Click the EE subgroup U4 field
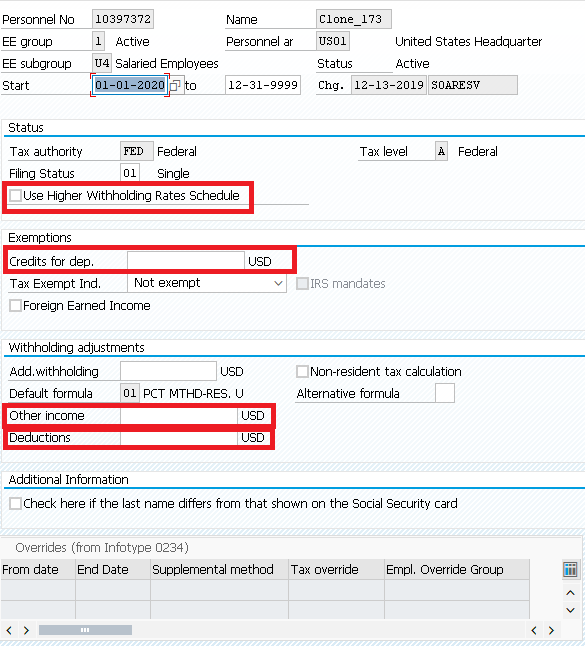The width and height of the screenshot is (585, 646). tap(101, 63)
